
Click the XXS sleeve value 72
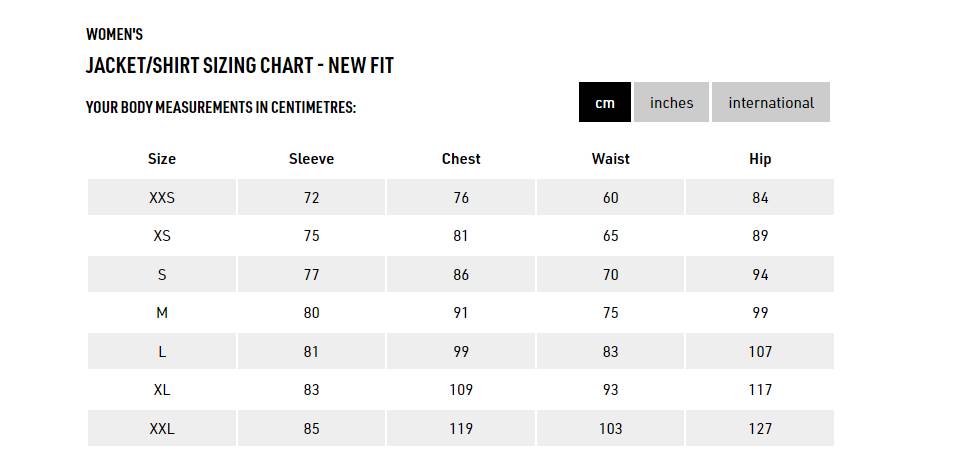click(x=311, y=197)
